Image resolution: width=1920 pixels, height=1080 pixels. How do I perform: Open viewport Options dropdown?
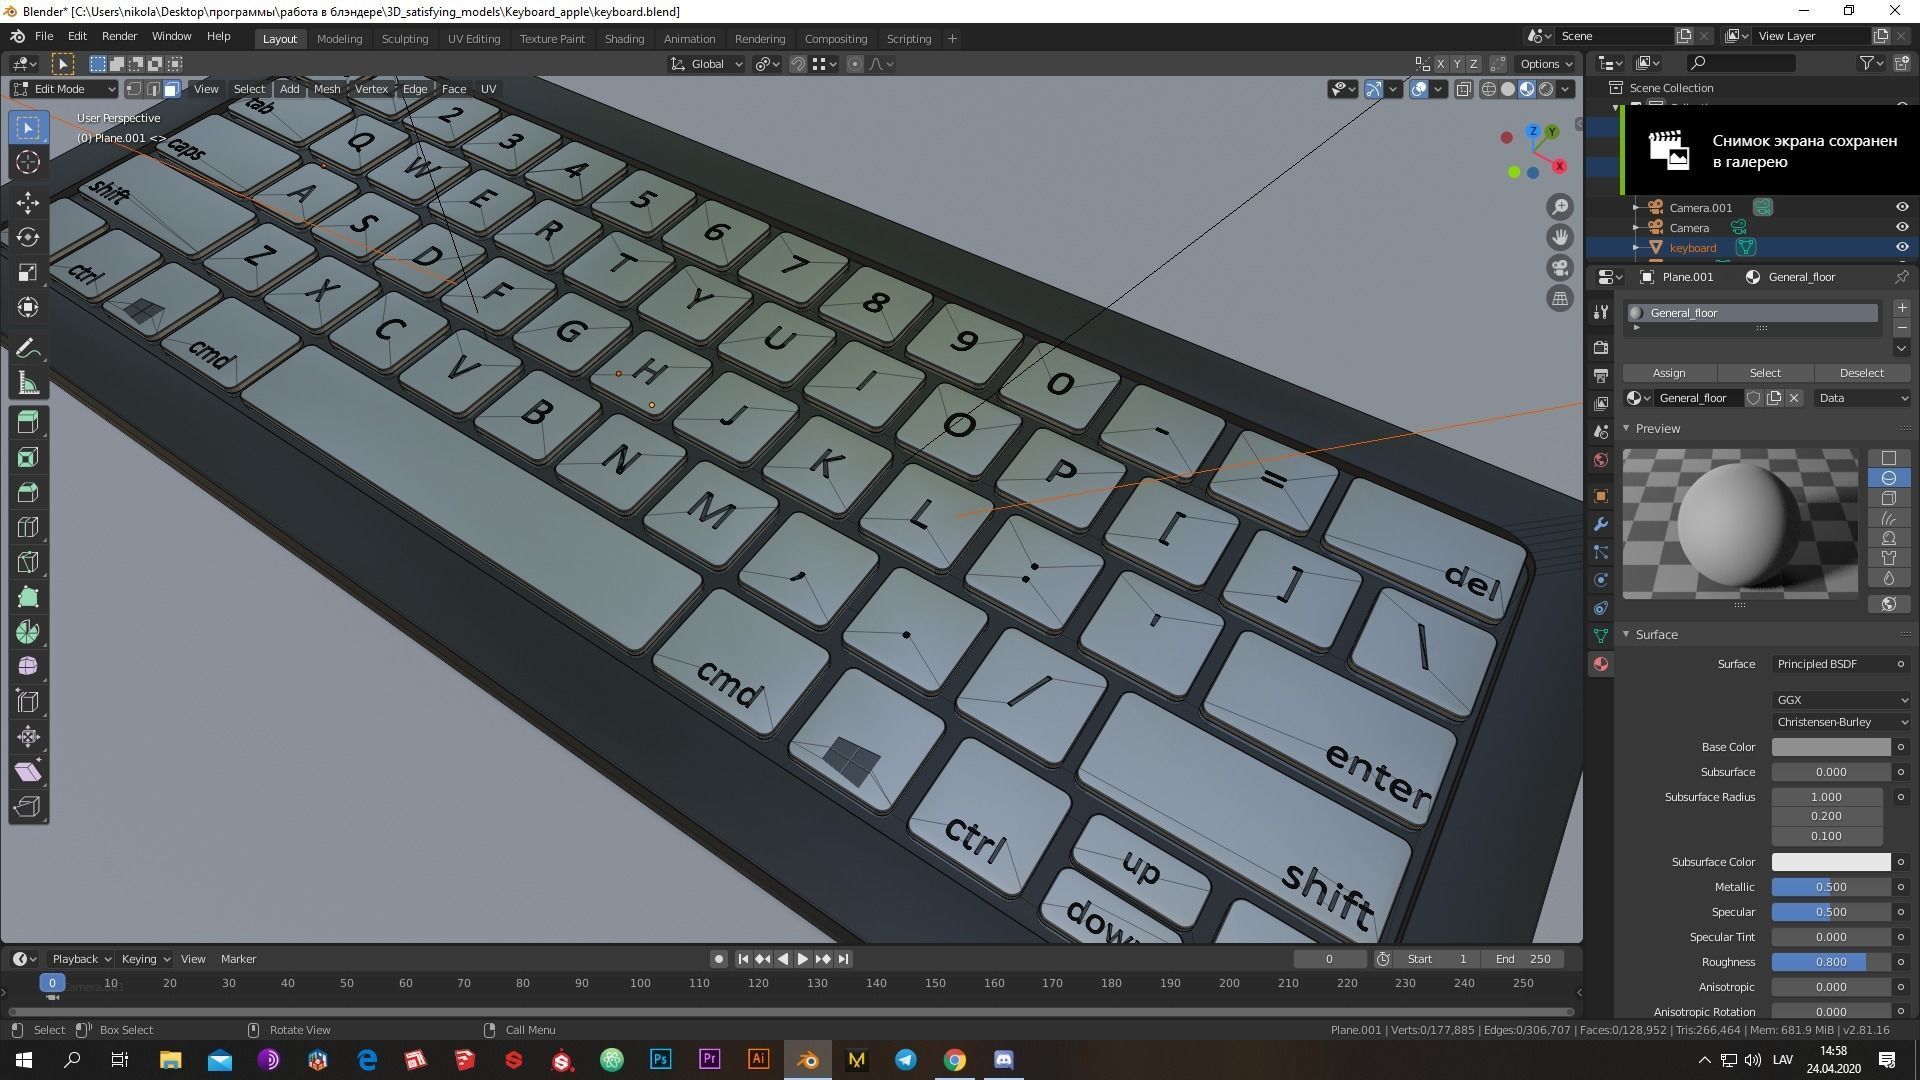point(1546,64)
